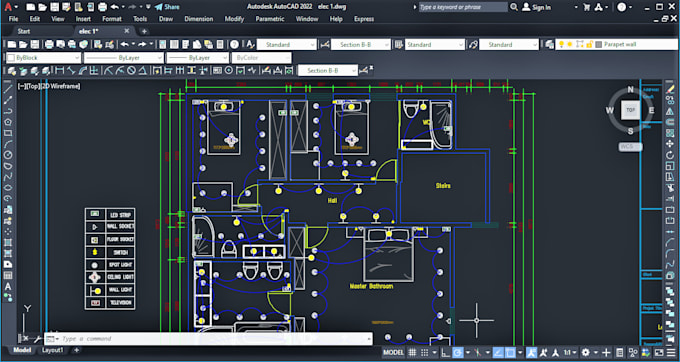Screen dimensions: 680x362
Task: Click the Plot printer icon in Standard toolbar
Action: 49,44
